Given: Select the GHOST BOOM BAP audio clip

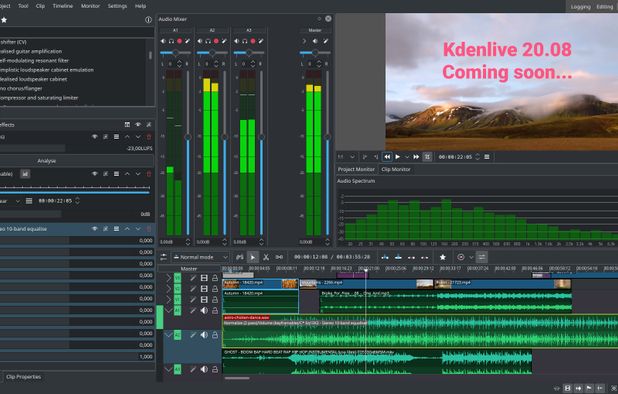Looking at the screenshot, I should tap(377, 361).
